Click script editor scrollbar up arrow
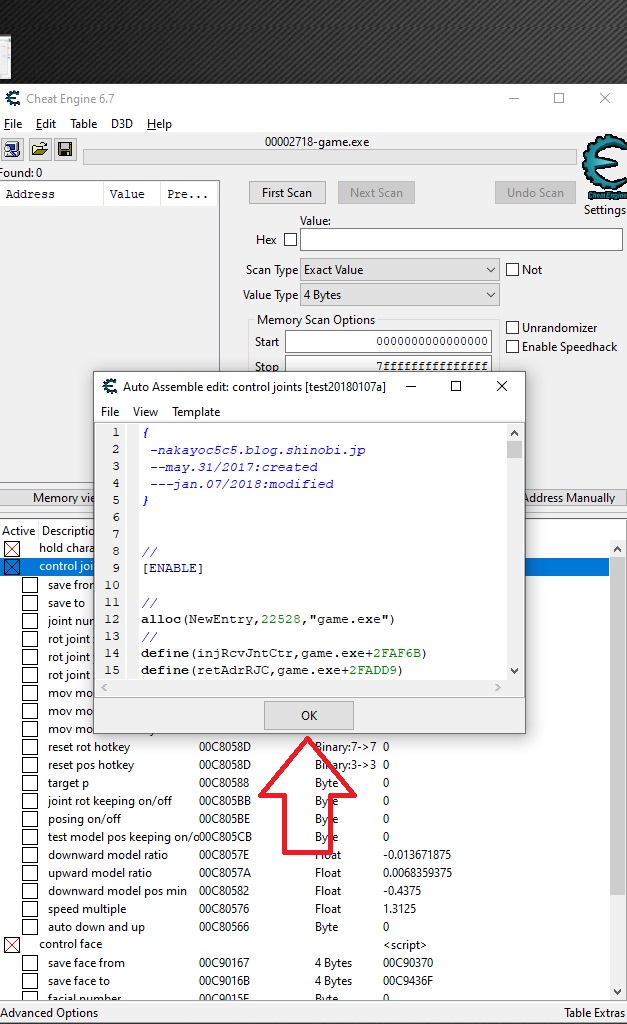The height and width of the screenshot is (1024, 627). [x=515, y=432]
